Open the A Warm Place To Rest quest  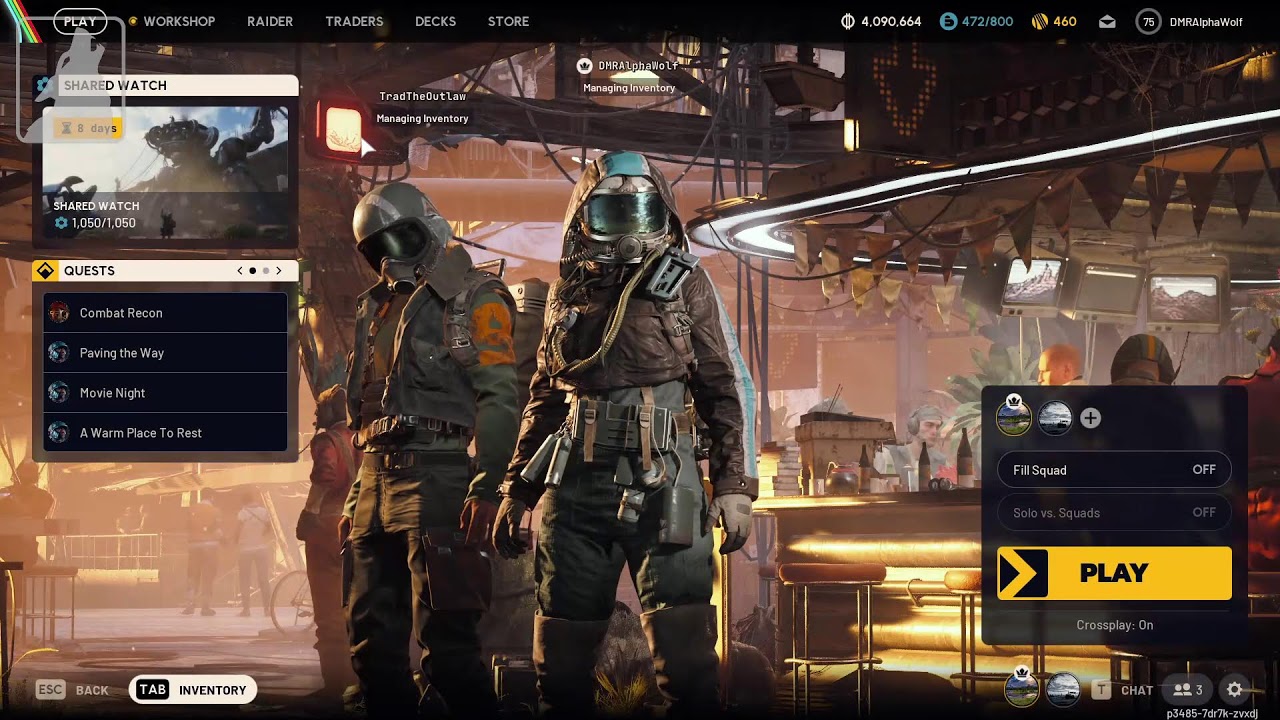(166, 433)
